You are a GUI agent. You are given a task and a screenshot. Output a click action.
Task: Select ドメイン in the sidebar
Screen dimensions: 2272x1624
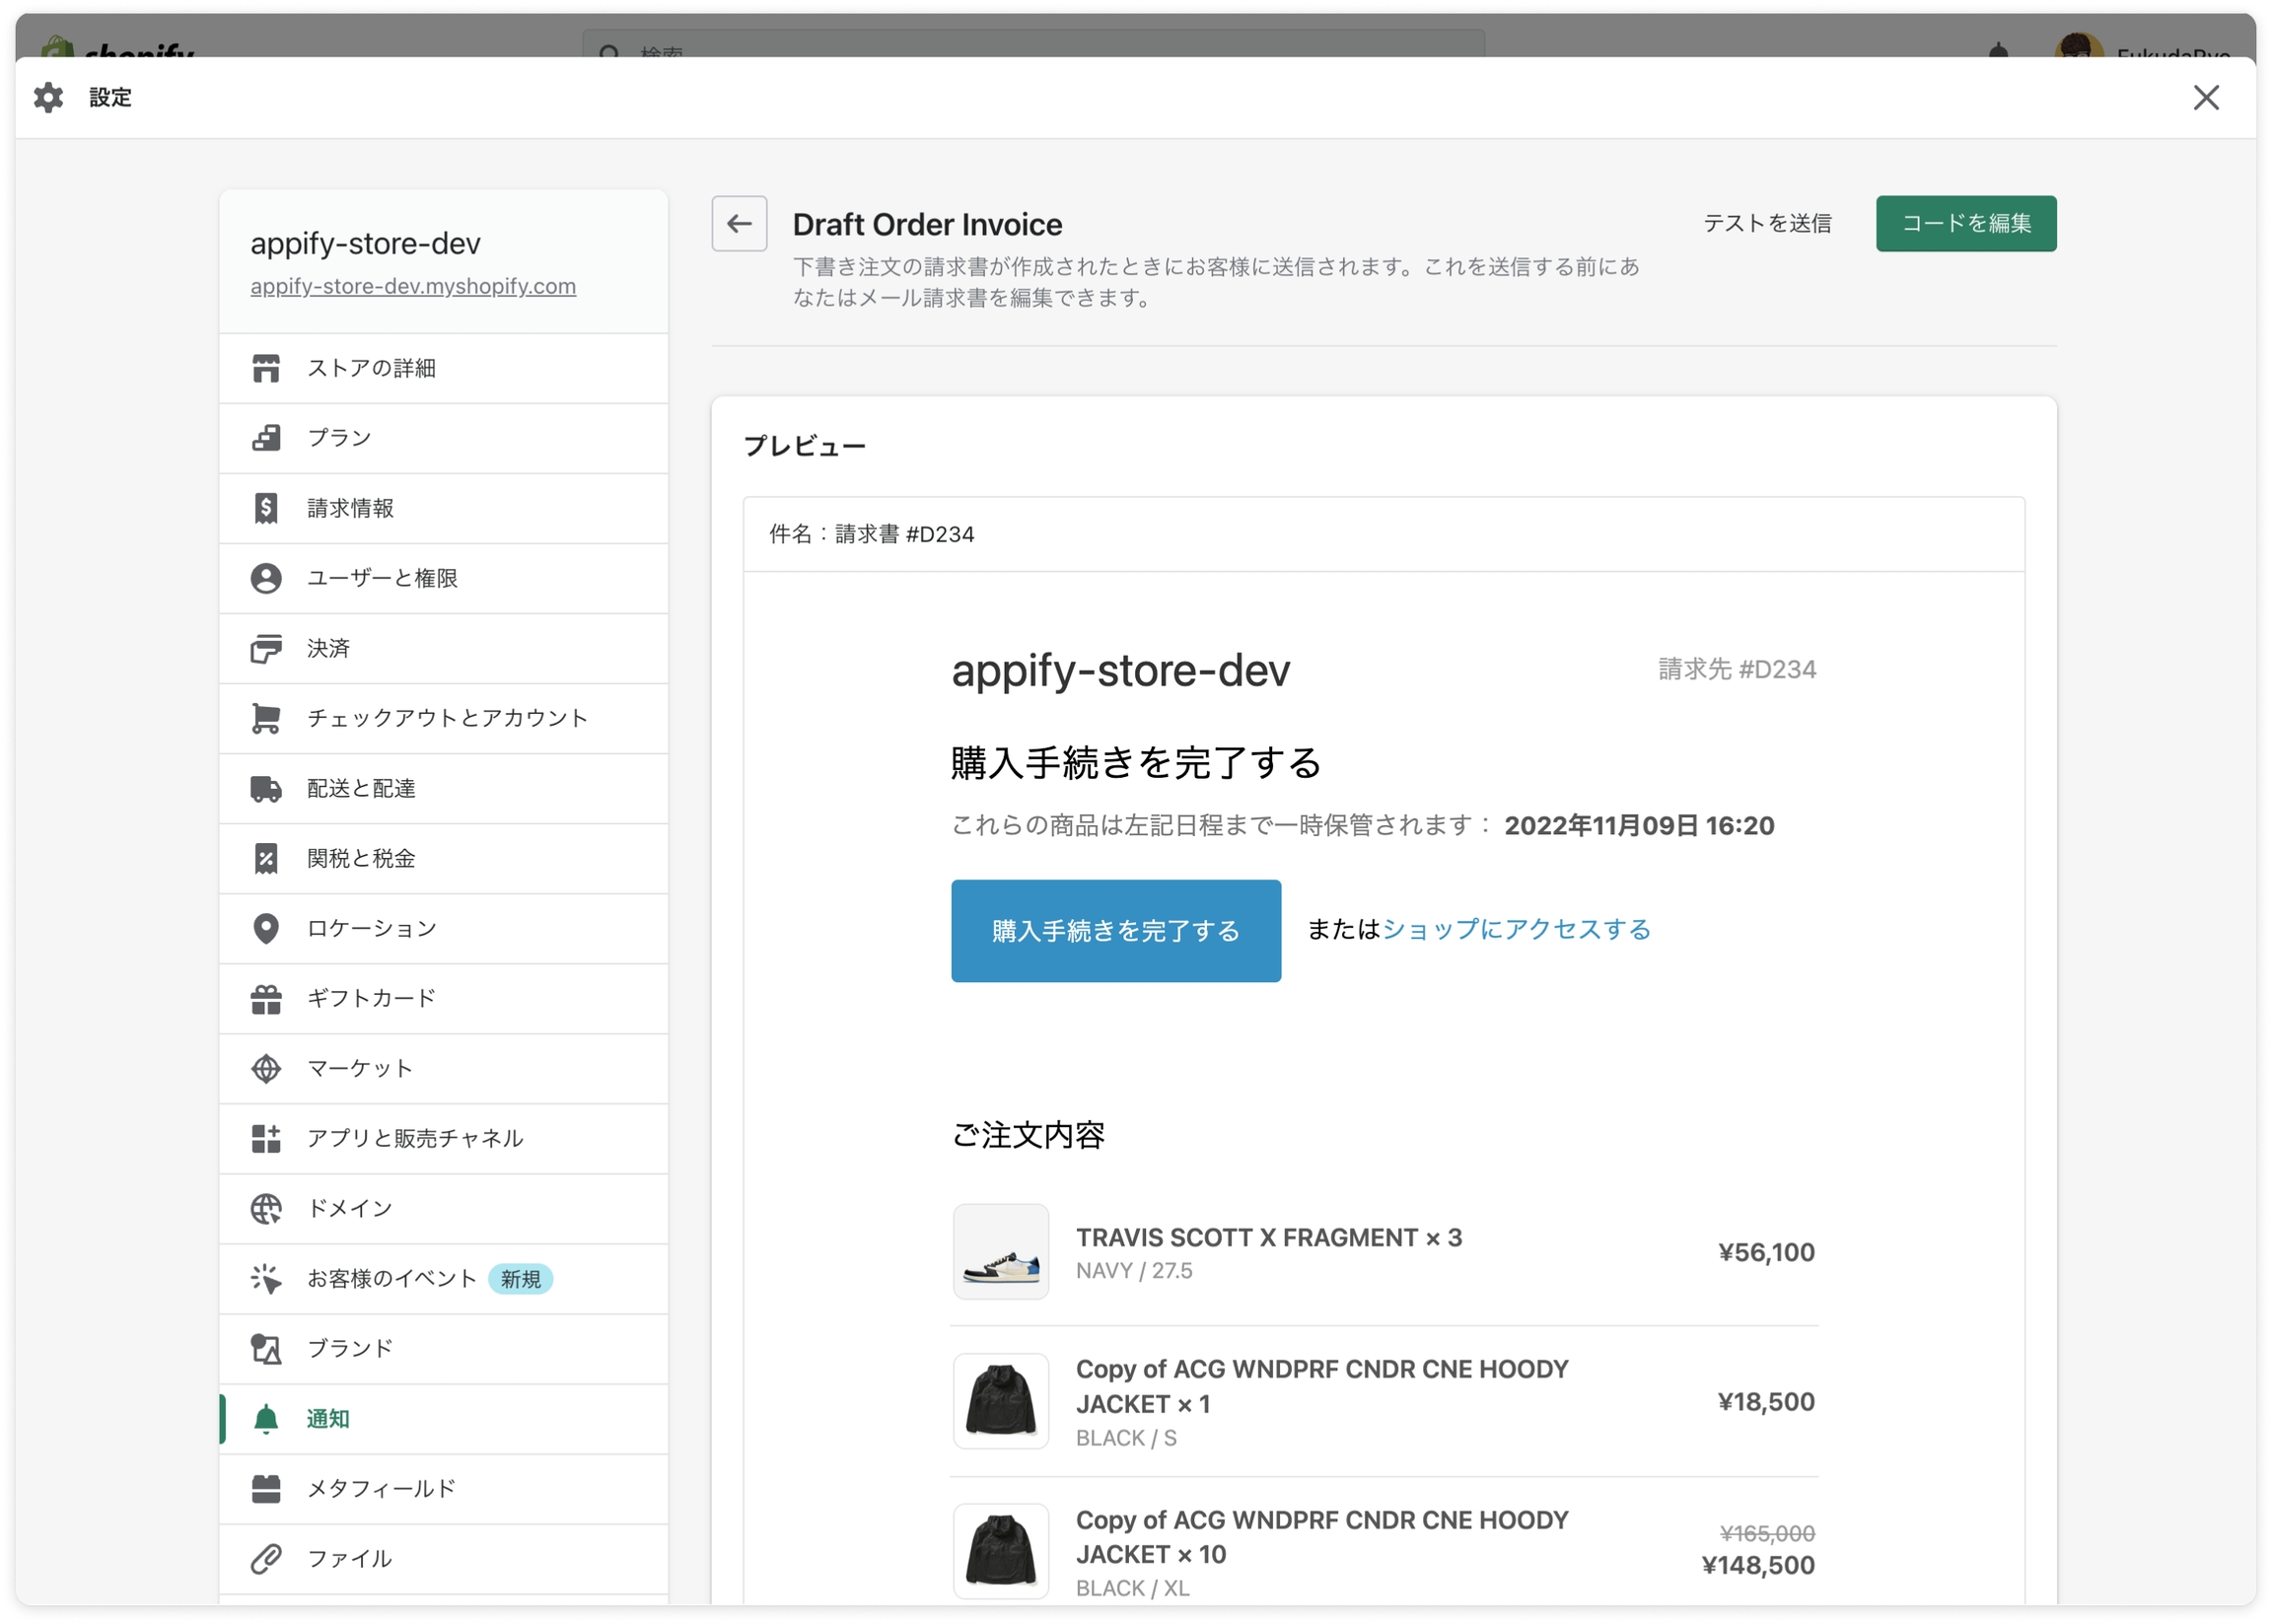[x=444, y=1208]
